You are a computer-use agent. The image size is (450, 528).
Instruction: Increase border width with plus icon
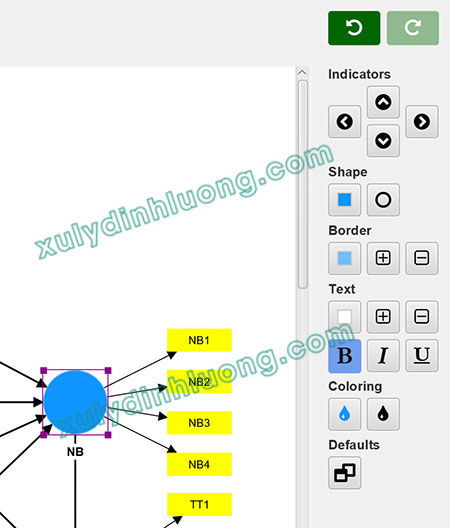click(x=383, y=258)
